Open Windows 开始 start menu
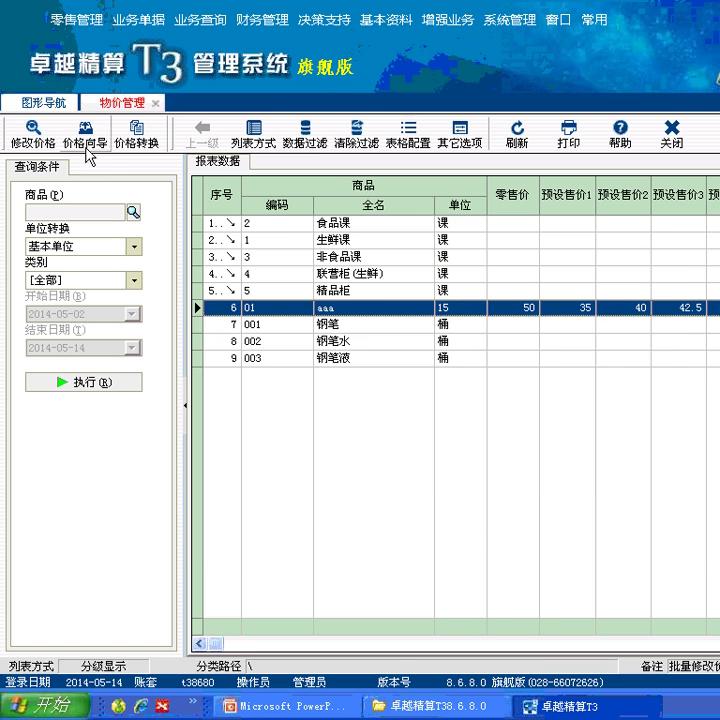This screenshot has height=720, width=720. [x=45, y=705]
